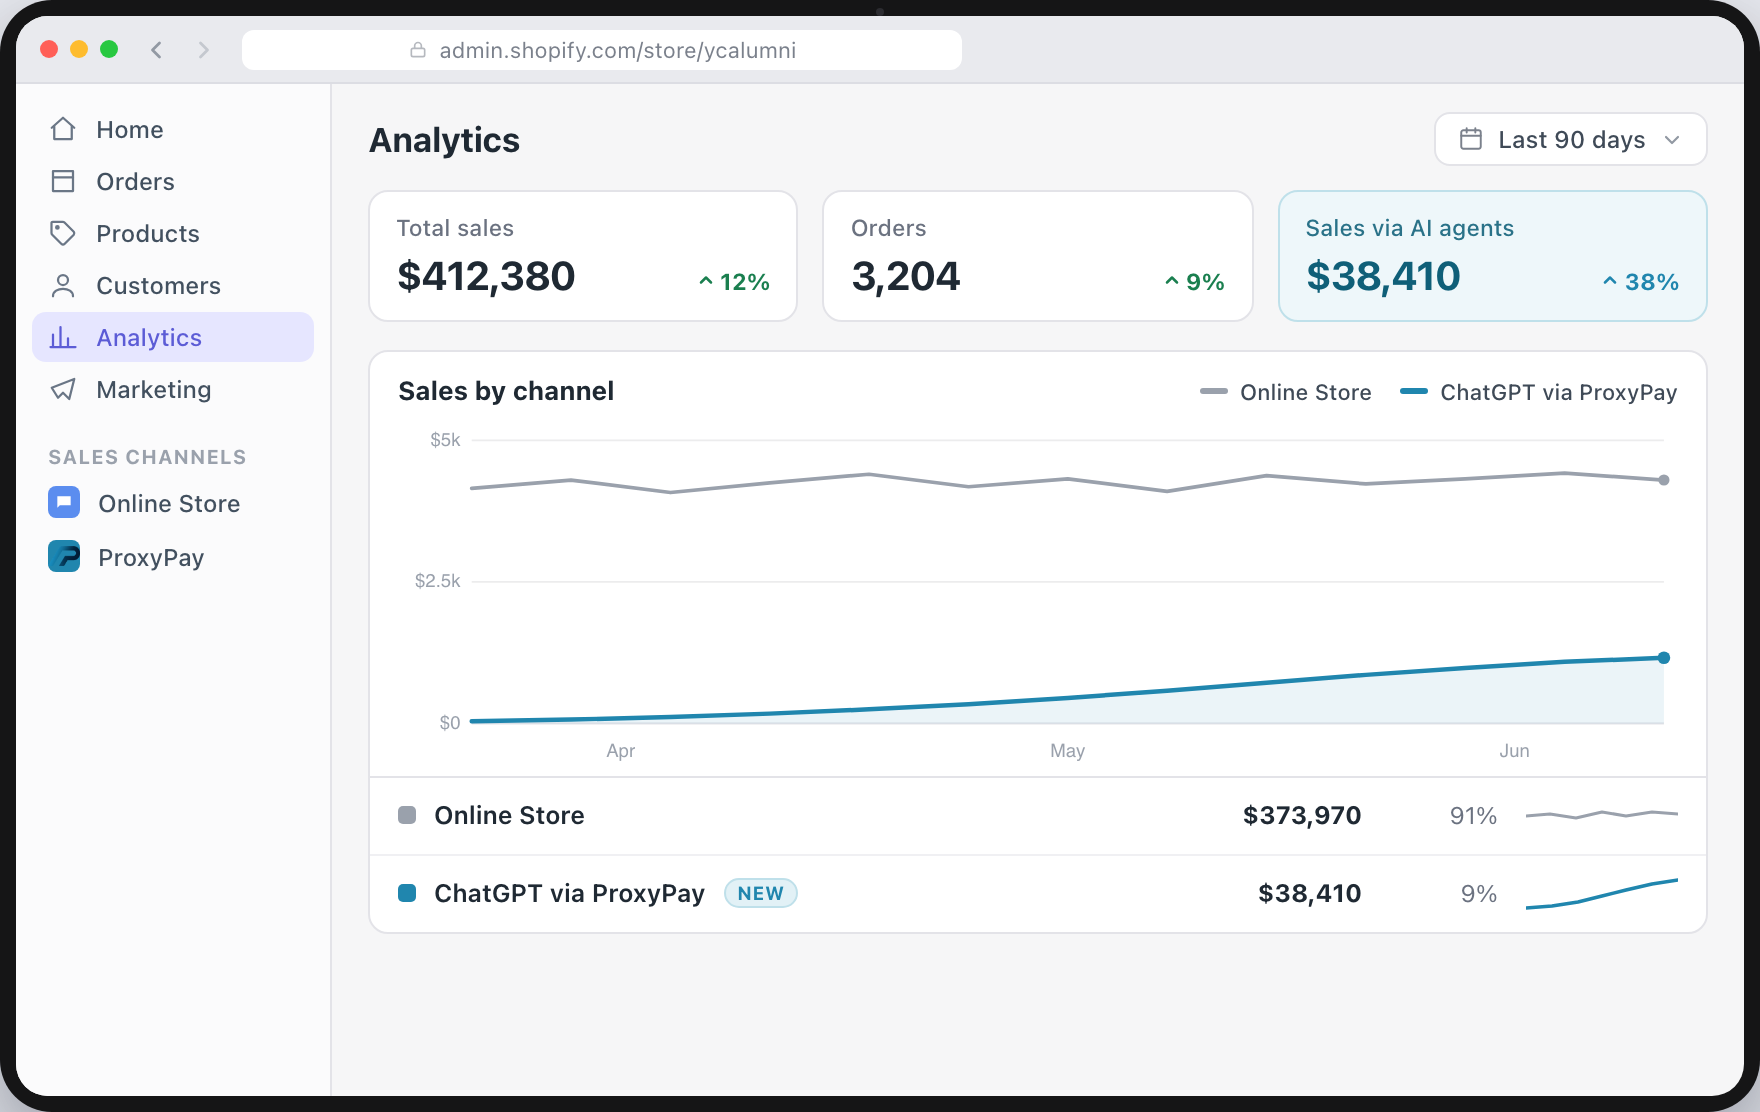Select Analytics in sidebar

(173, 337)
